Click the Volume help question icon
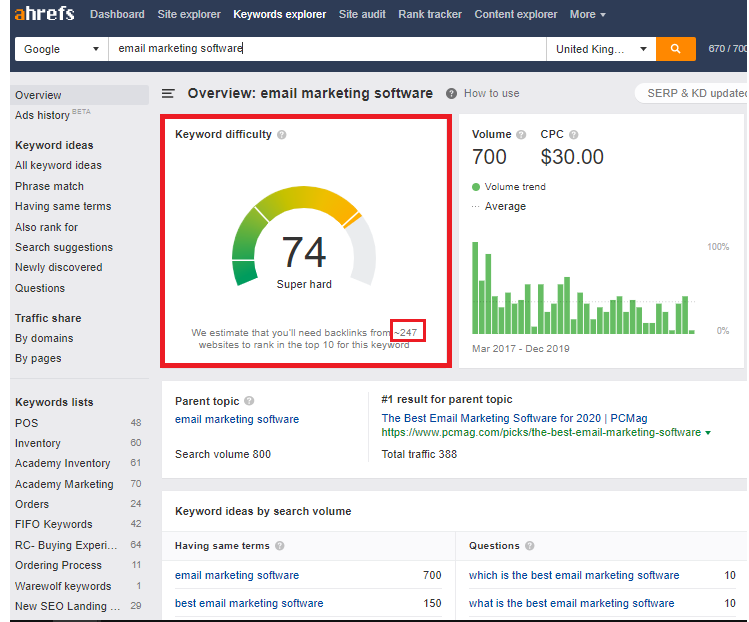Image resolution: width=749 pixels, height=622 pixels. 521,135
